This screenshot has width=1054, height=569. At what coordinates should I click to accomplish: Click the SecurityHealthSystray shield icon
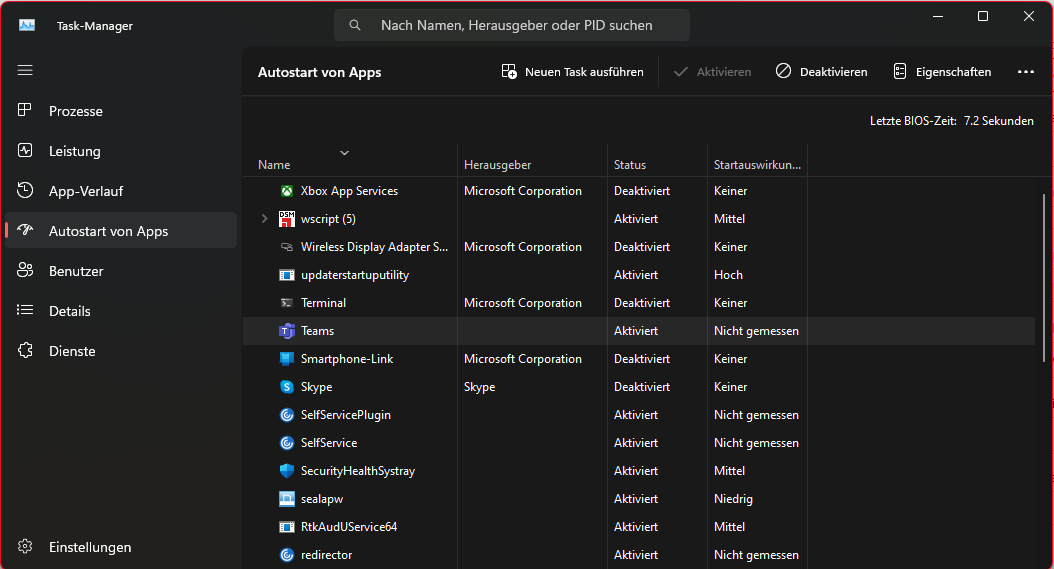click(286, 471)
